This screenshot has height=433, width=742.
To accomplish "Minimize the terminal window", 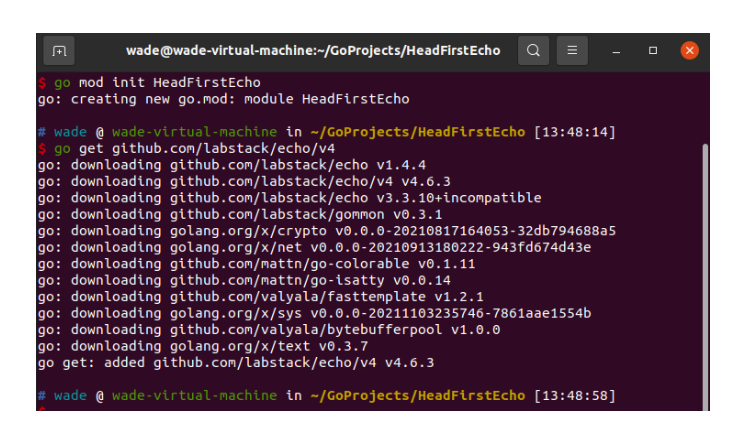I will tap(616, 51).
